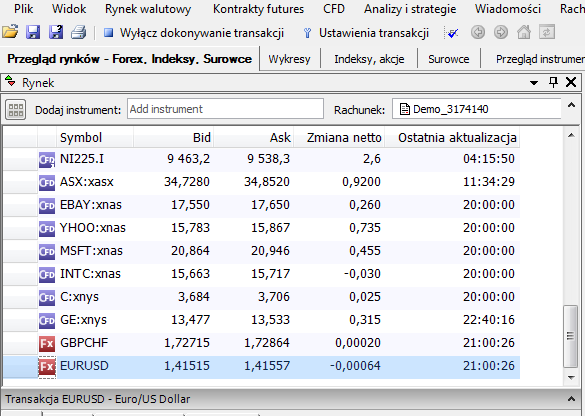This screenshot has width=585, height=416.
Task: Select the GBPCHF symbol
Action: pos(84,343)
